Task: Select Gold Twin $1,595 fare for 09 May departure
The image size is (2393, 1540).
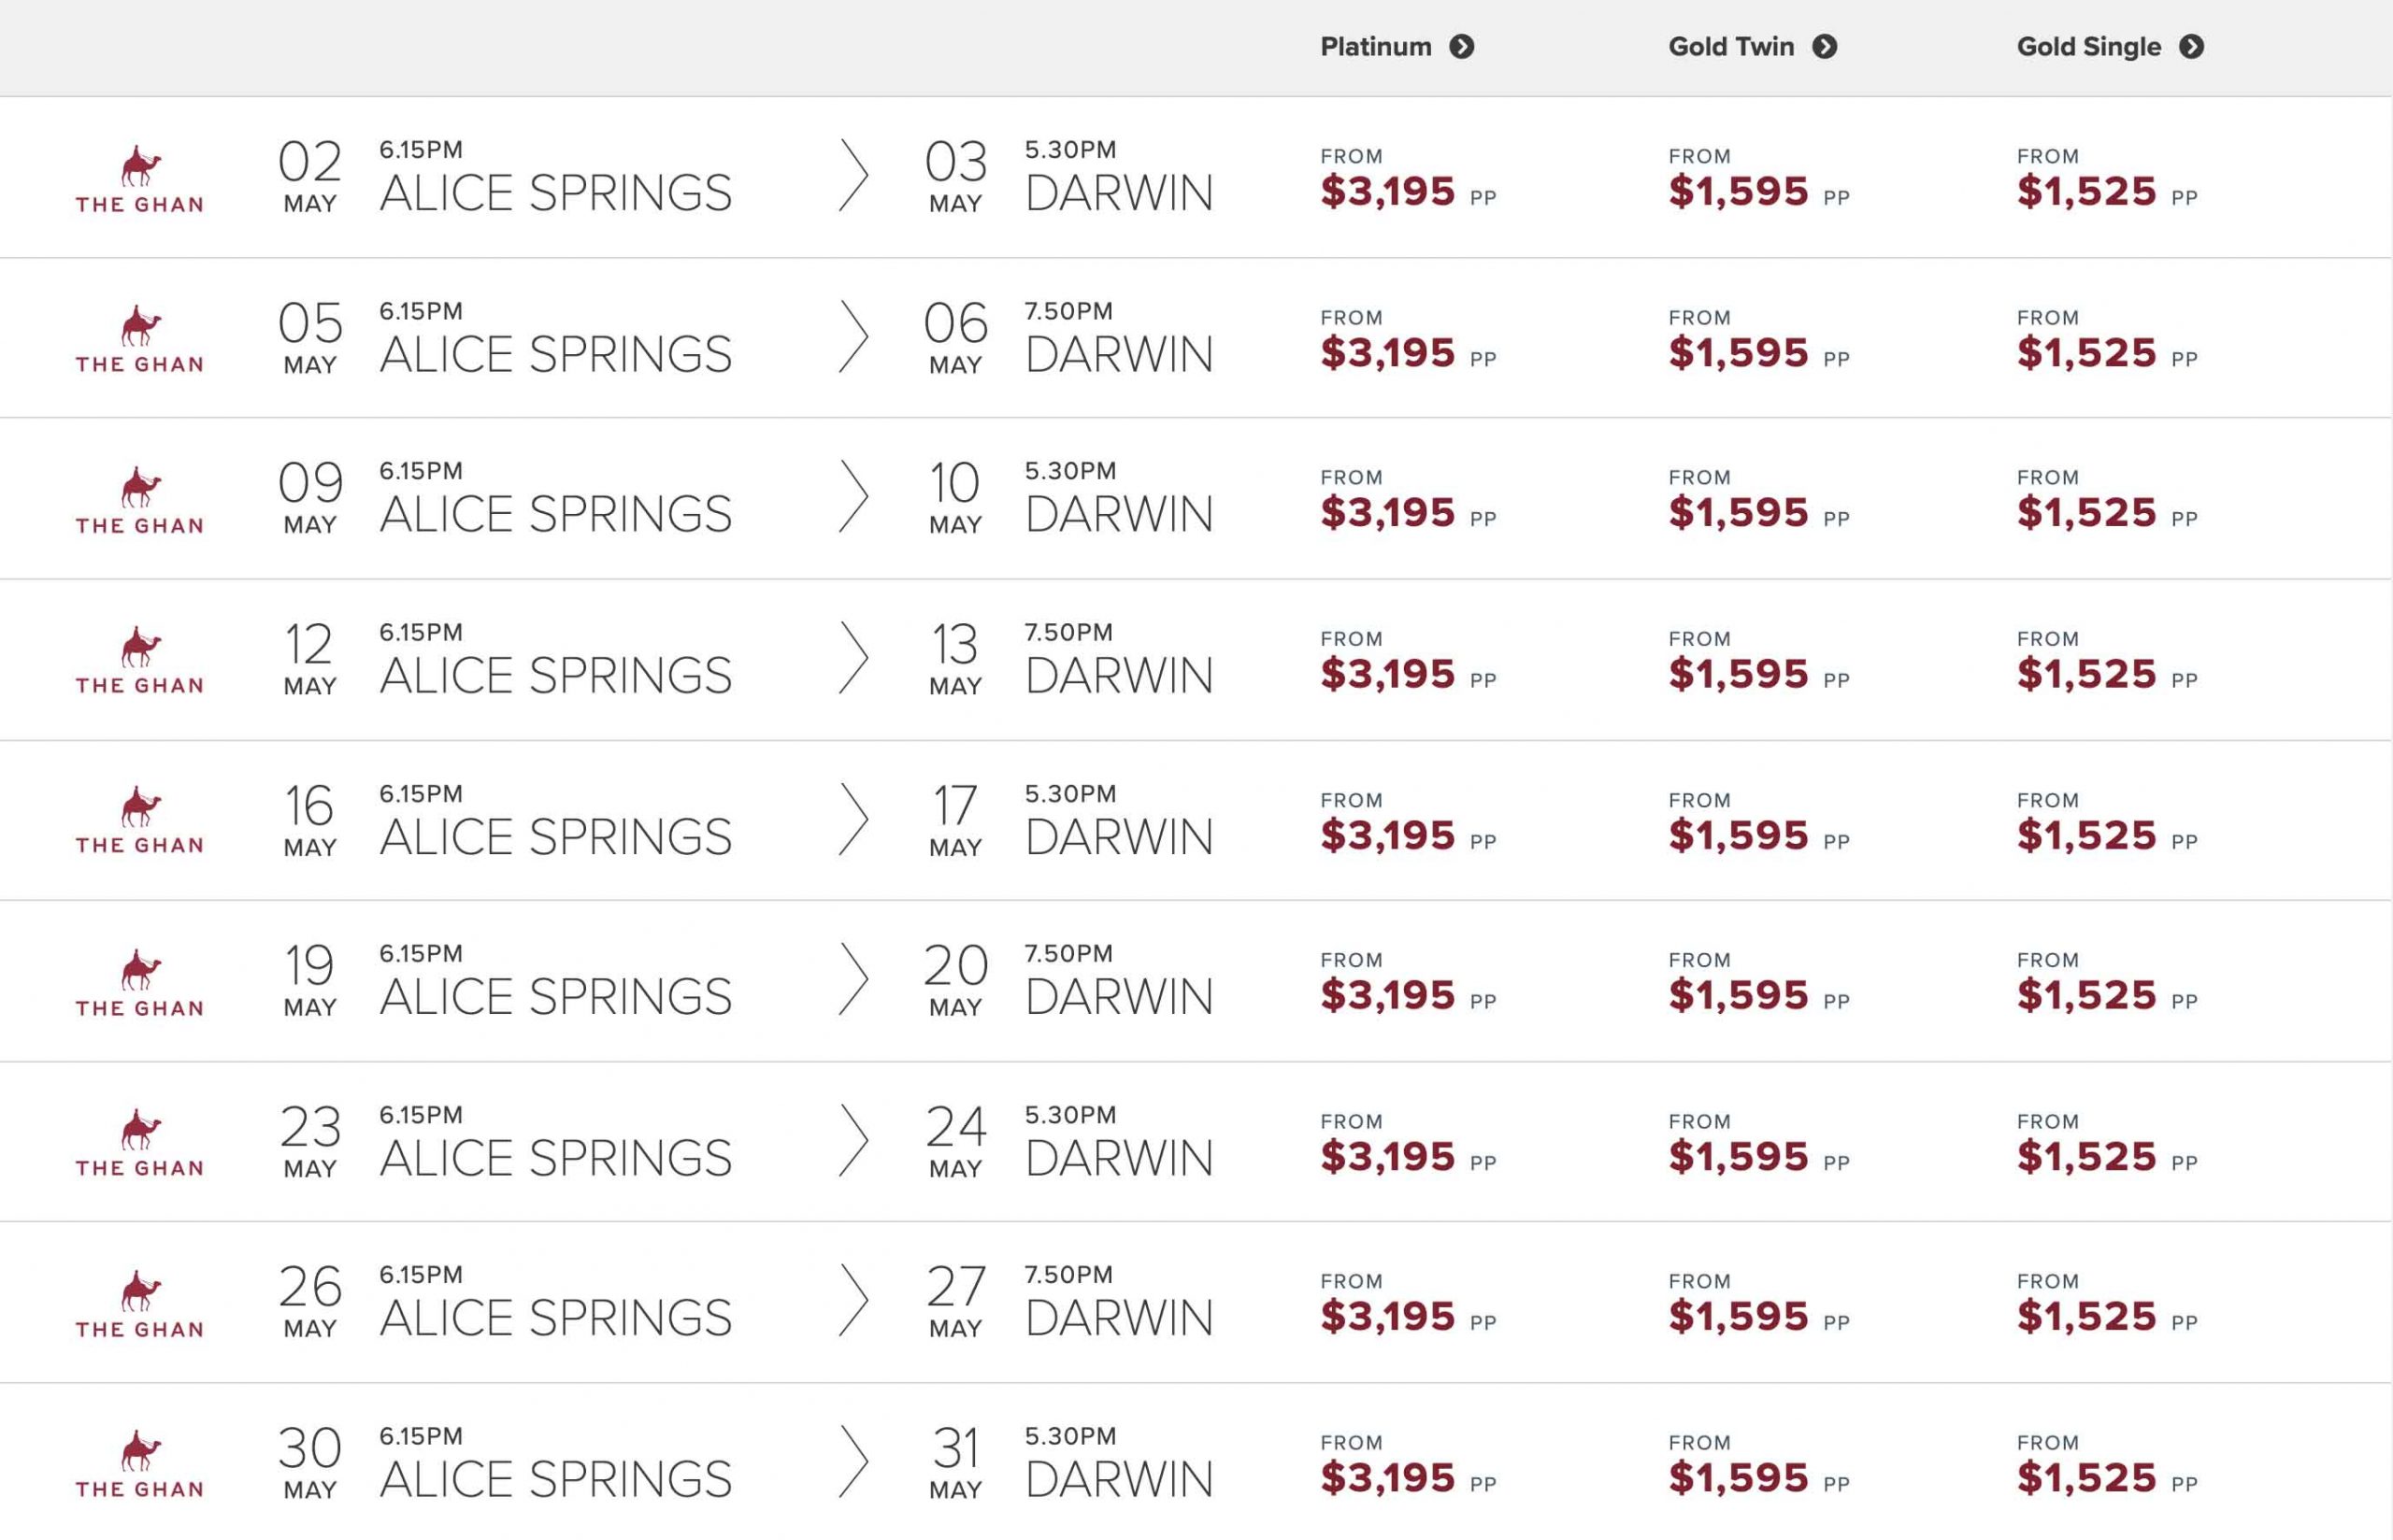Action: pos(1738,513)
